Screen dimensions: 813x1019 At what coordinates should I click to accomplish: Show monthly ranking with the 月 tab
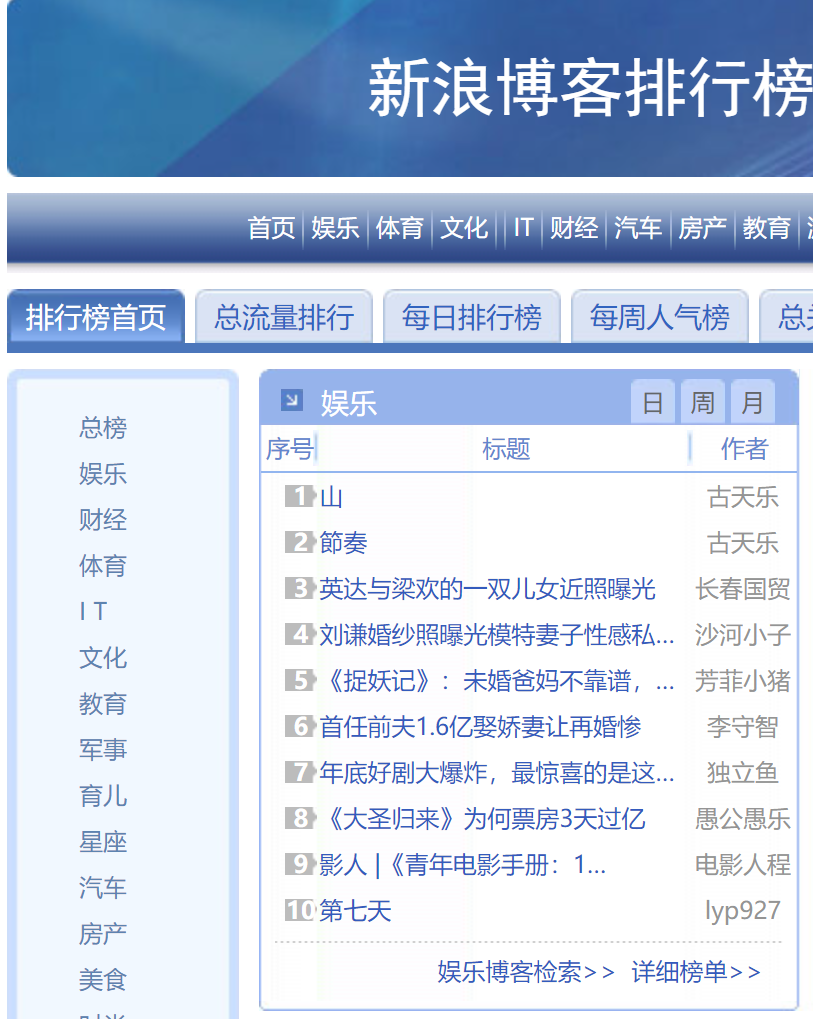753,402
